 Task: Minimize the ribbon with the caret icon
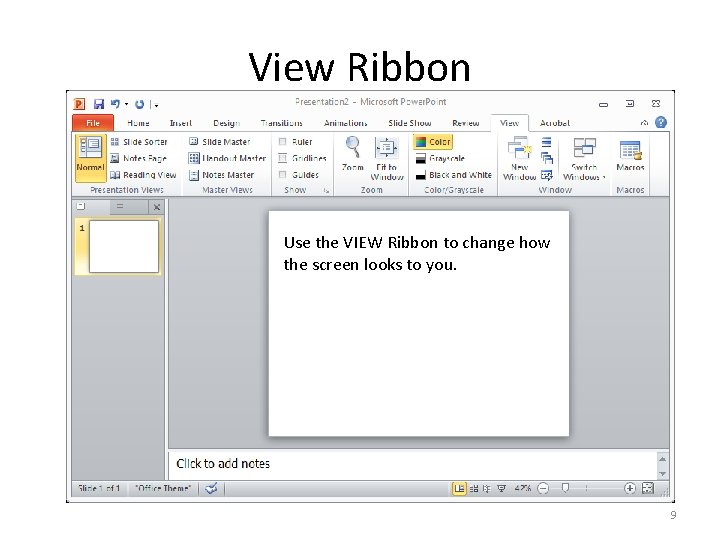click(x=644, y=123)
